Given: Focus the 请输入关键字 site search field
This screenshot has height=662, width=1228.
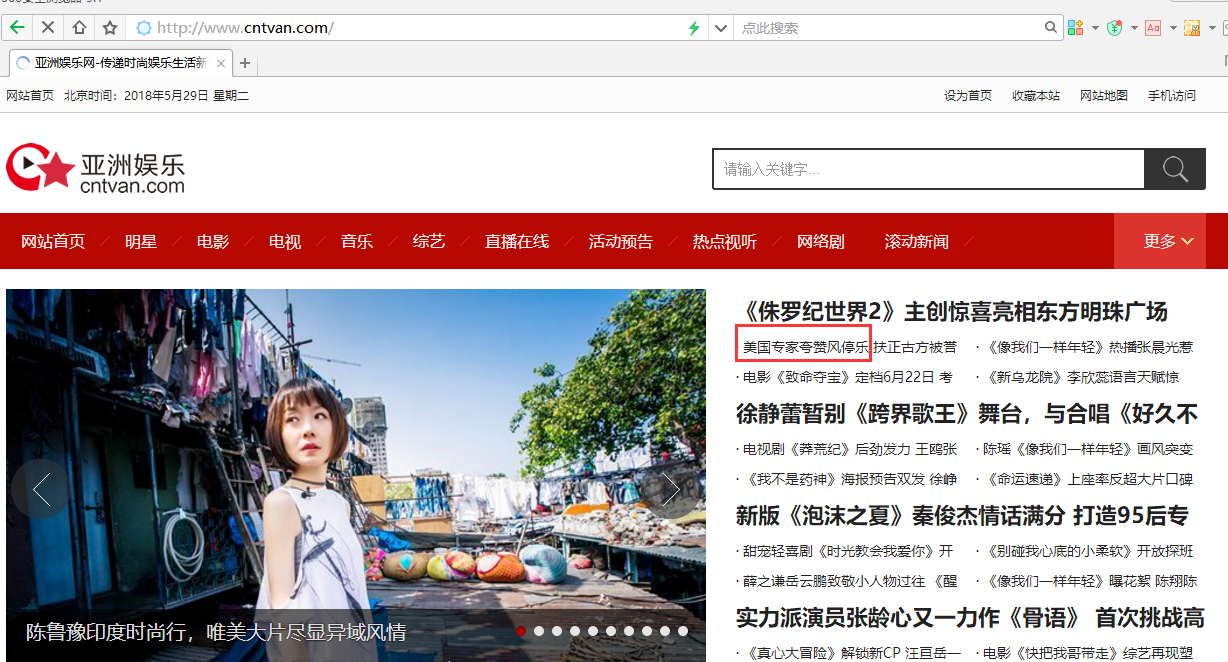Looking at the screenshot, I should pyautogui.click(x=928, y=169).
